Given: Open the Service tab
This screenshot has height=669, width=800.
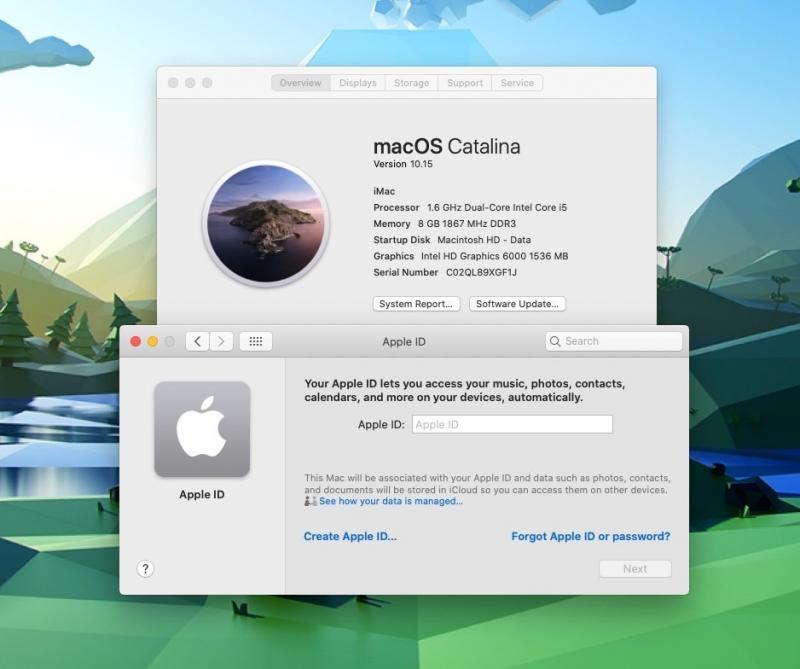Looking at the screenshot, I should (x=517, y=83).
